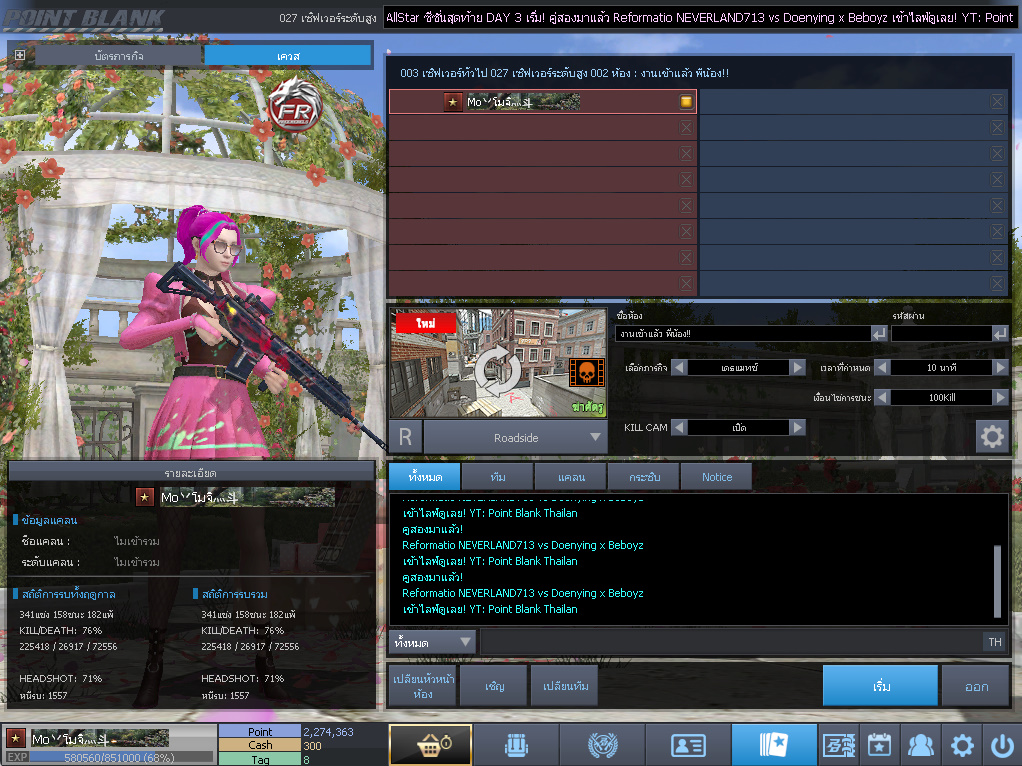Open the inventory backpack icon
The width and height of the screenshot is (1022, 766).
(x=515, y=745)
